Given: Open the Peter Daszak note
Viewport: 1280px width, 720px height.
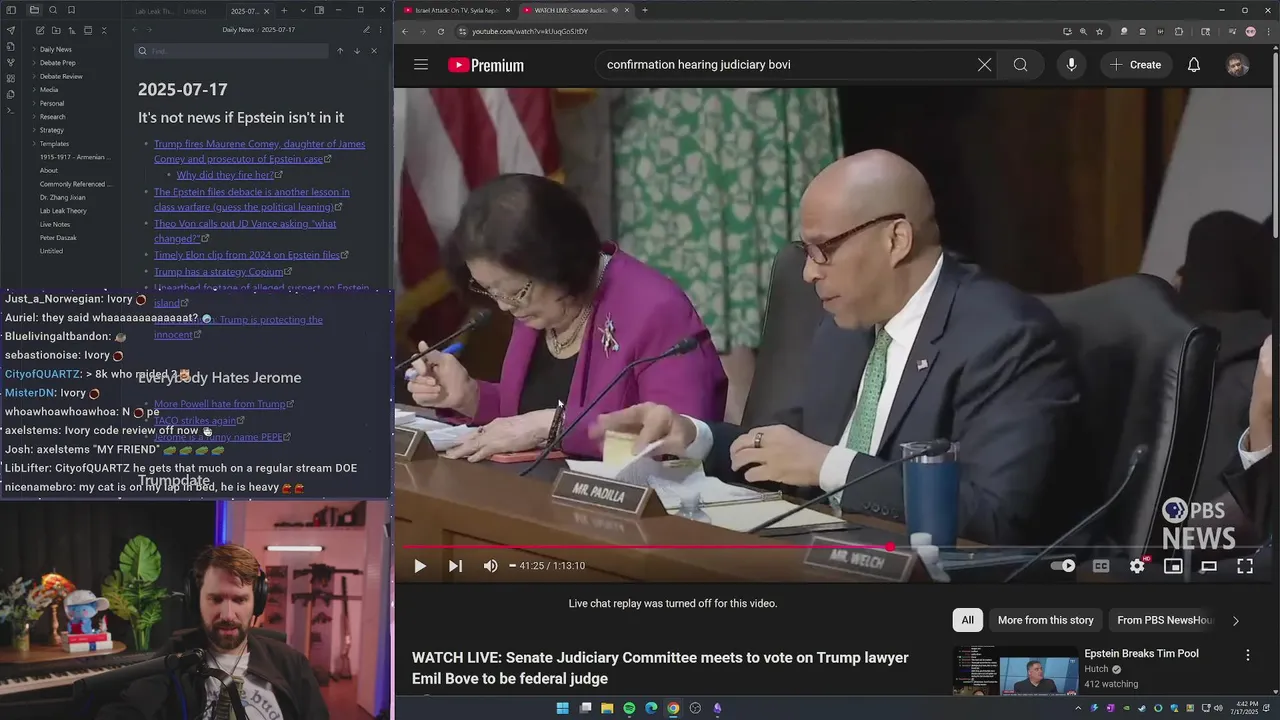Looking at the screenshot, I should point(57,238).
